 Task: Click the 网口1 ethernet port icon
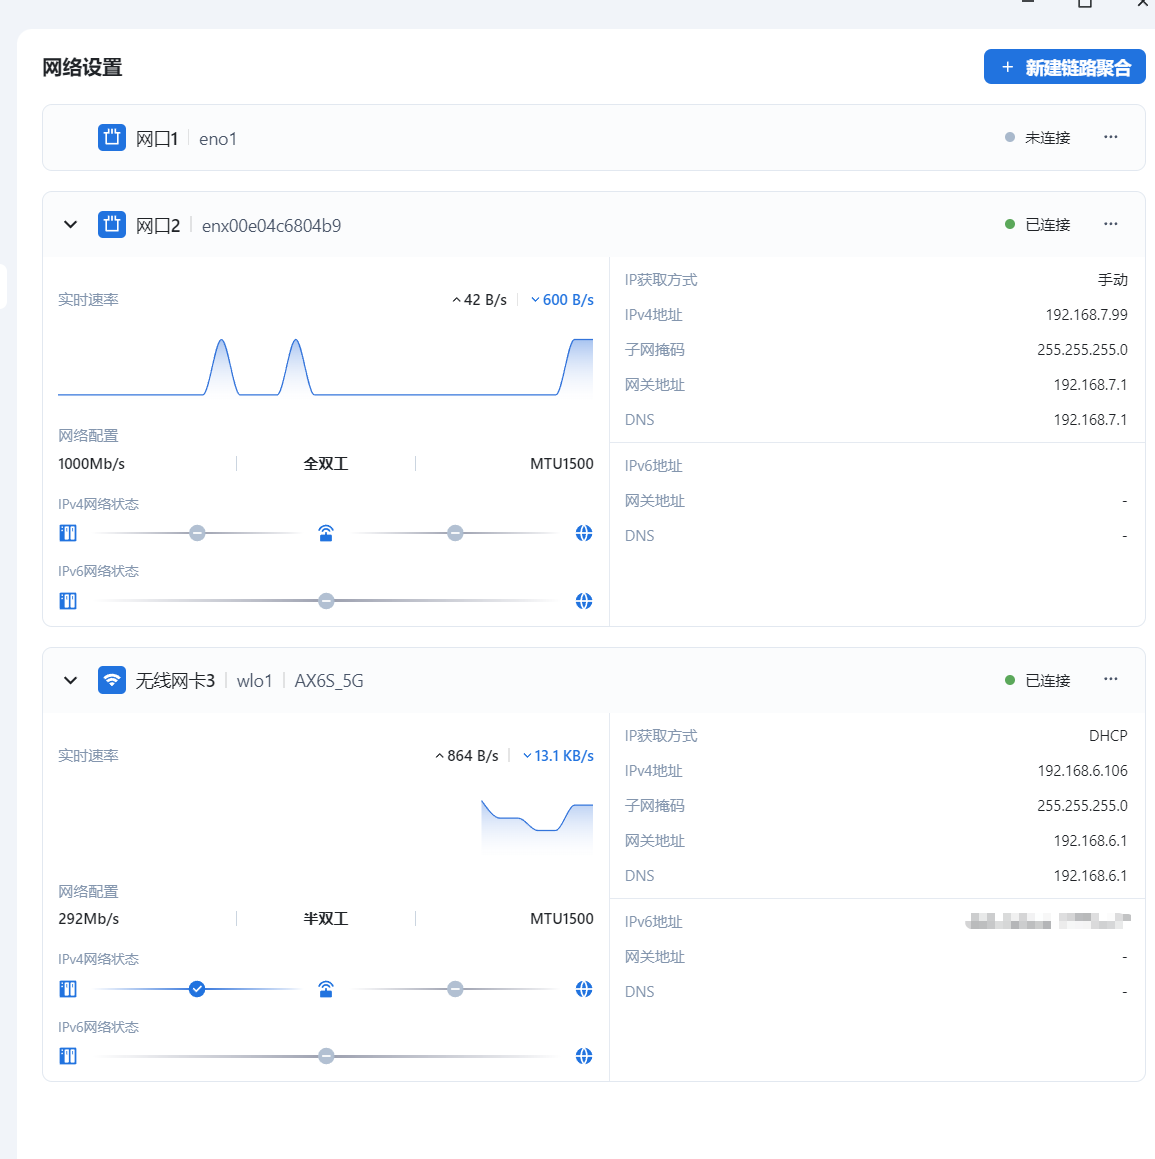click(112, 137)
